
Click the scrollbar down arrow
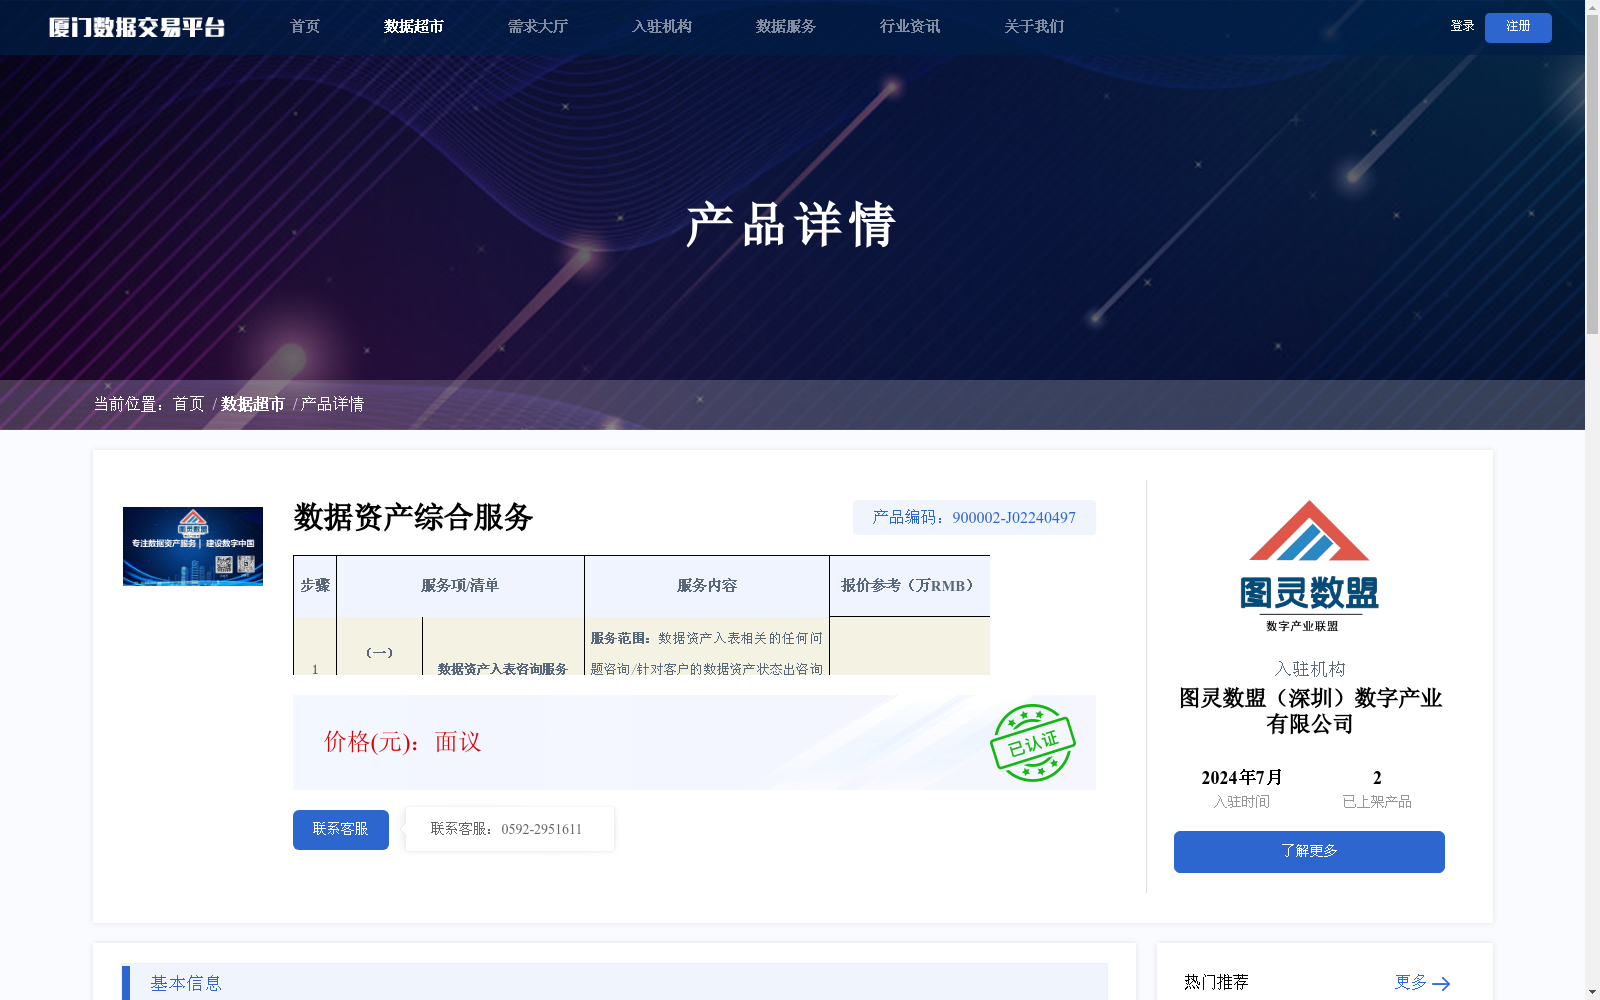(x=1592, y=992)
